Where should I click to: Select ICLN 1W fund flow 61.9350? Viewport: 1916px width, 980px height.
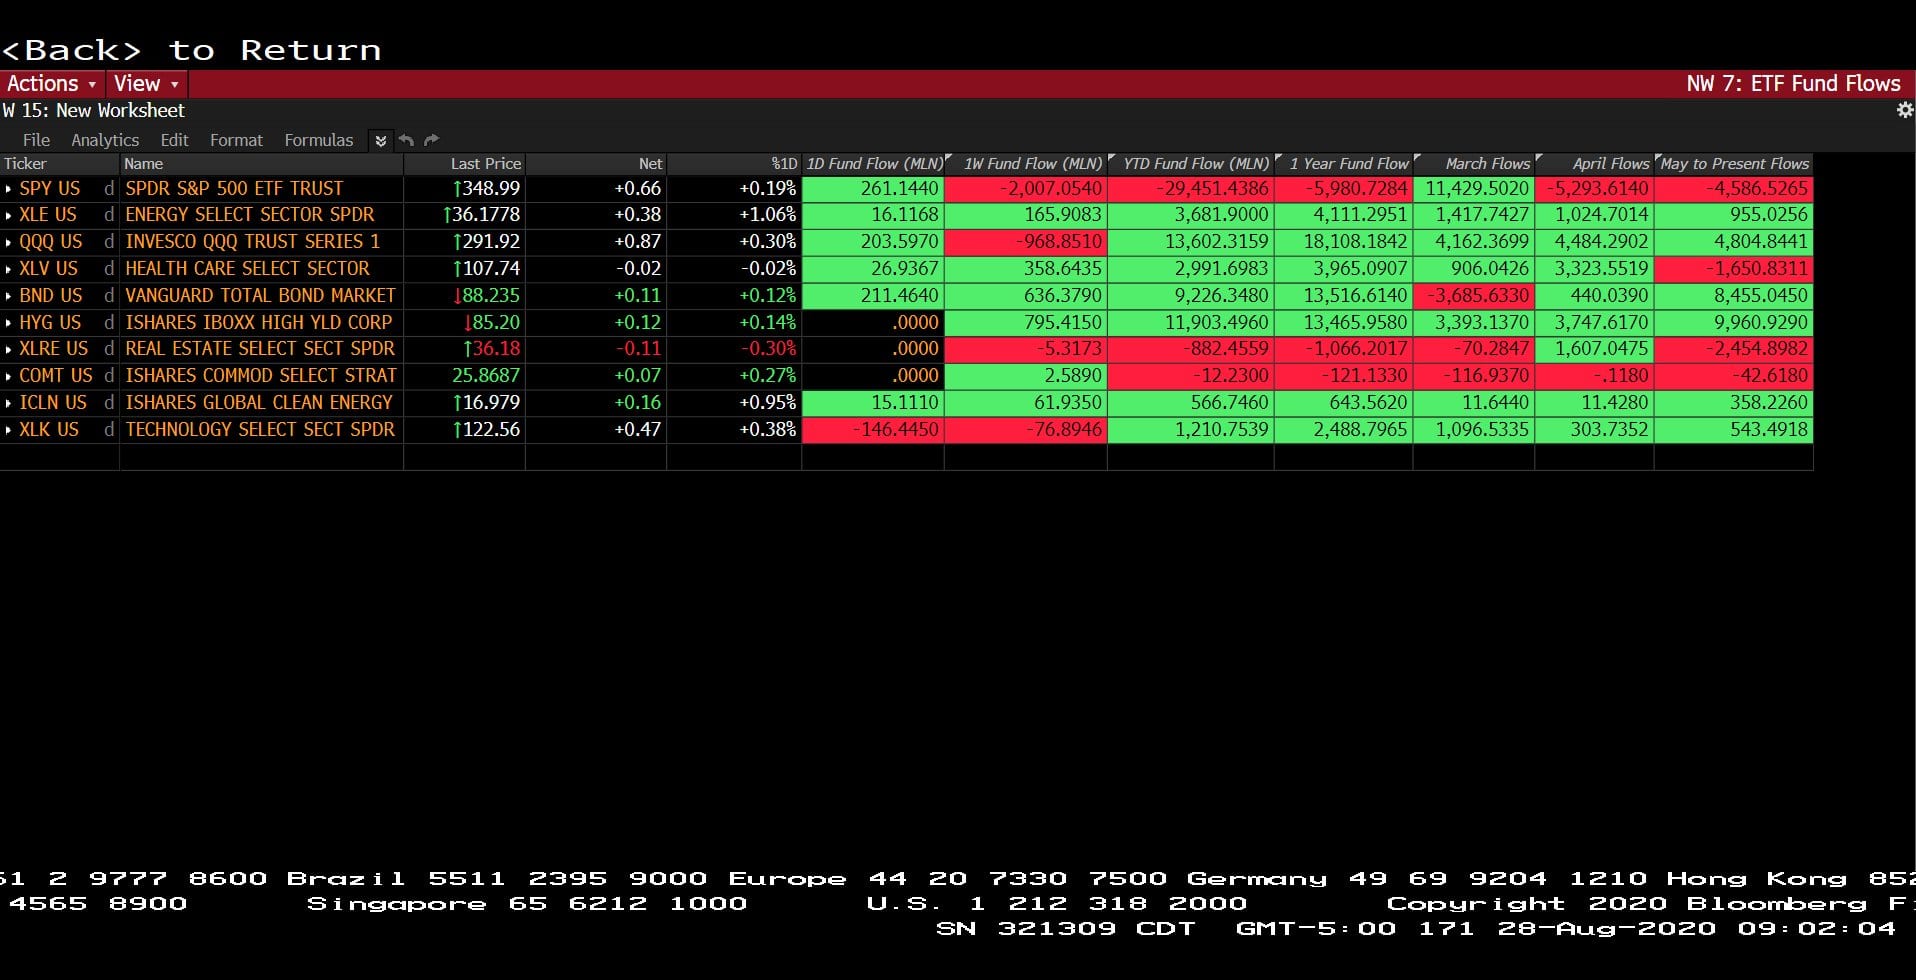(1026, 403)
